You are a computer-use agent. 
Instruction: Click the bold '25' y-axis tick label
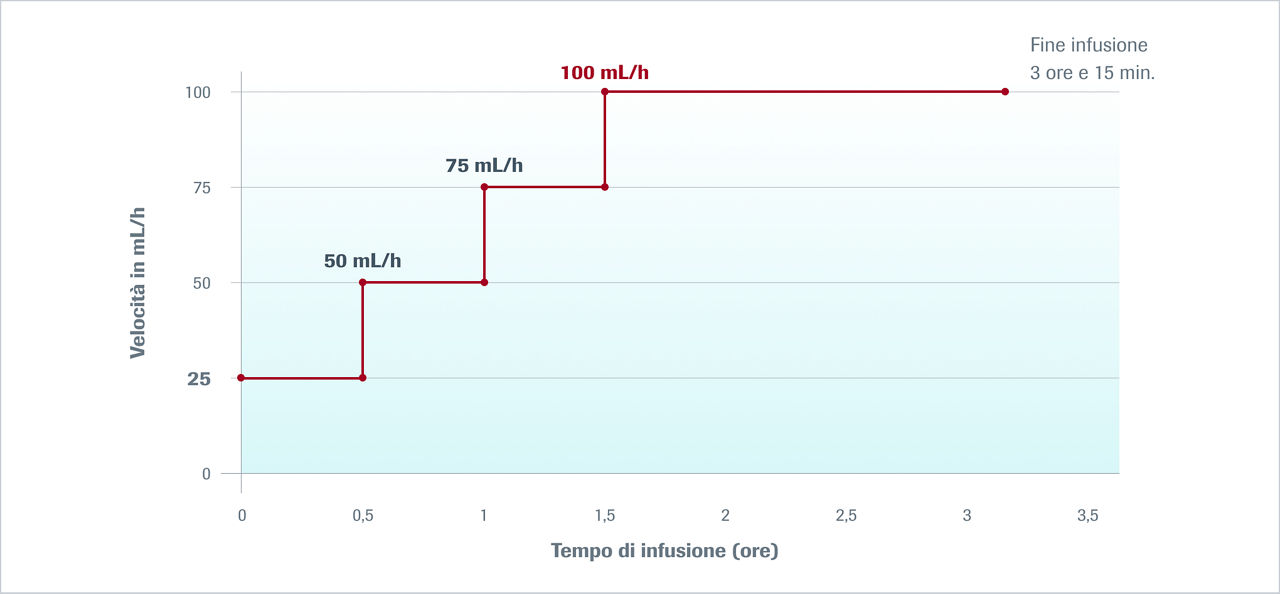click(x=198, y=379)
